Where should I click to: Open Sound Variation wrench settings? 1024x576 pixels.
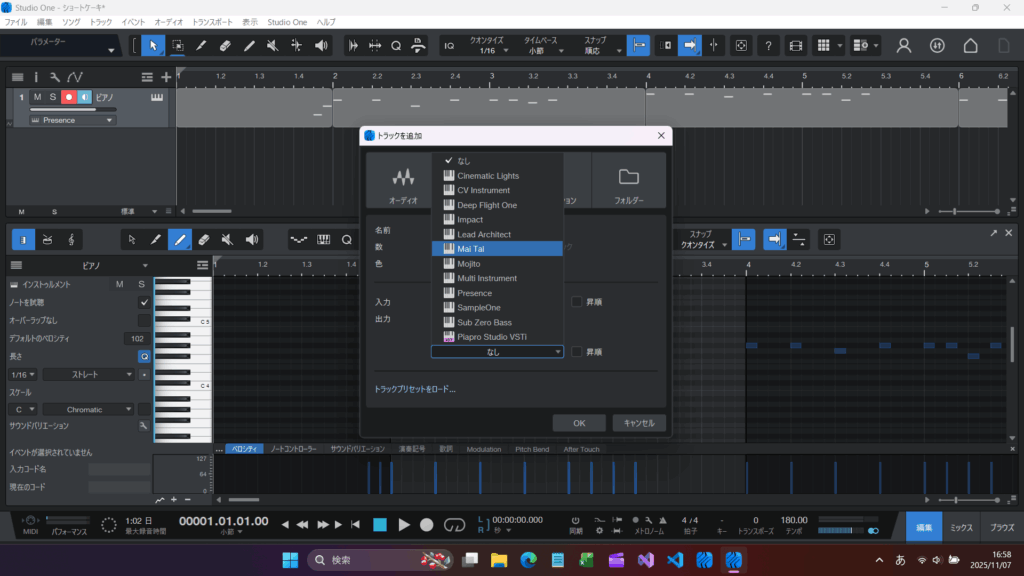tap(144, 426)
